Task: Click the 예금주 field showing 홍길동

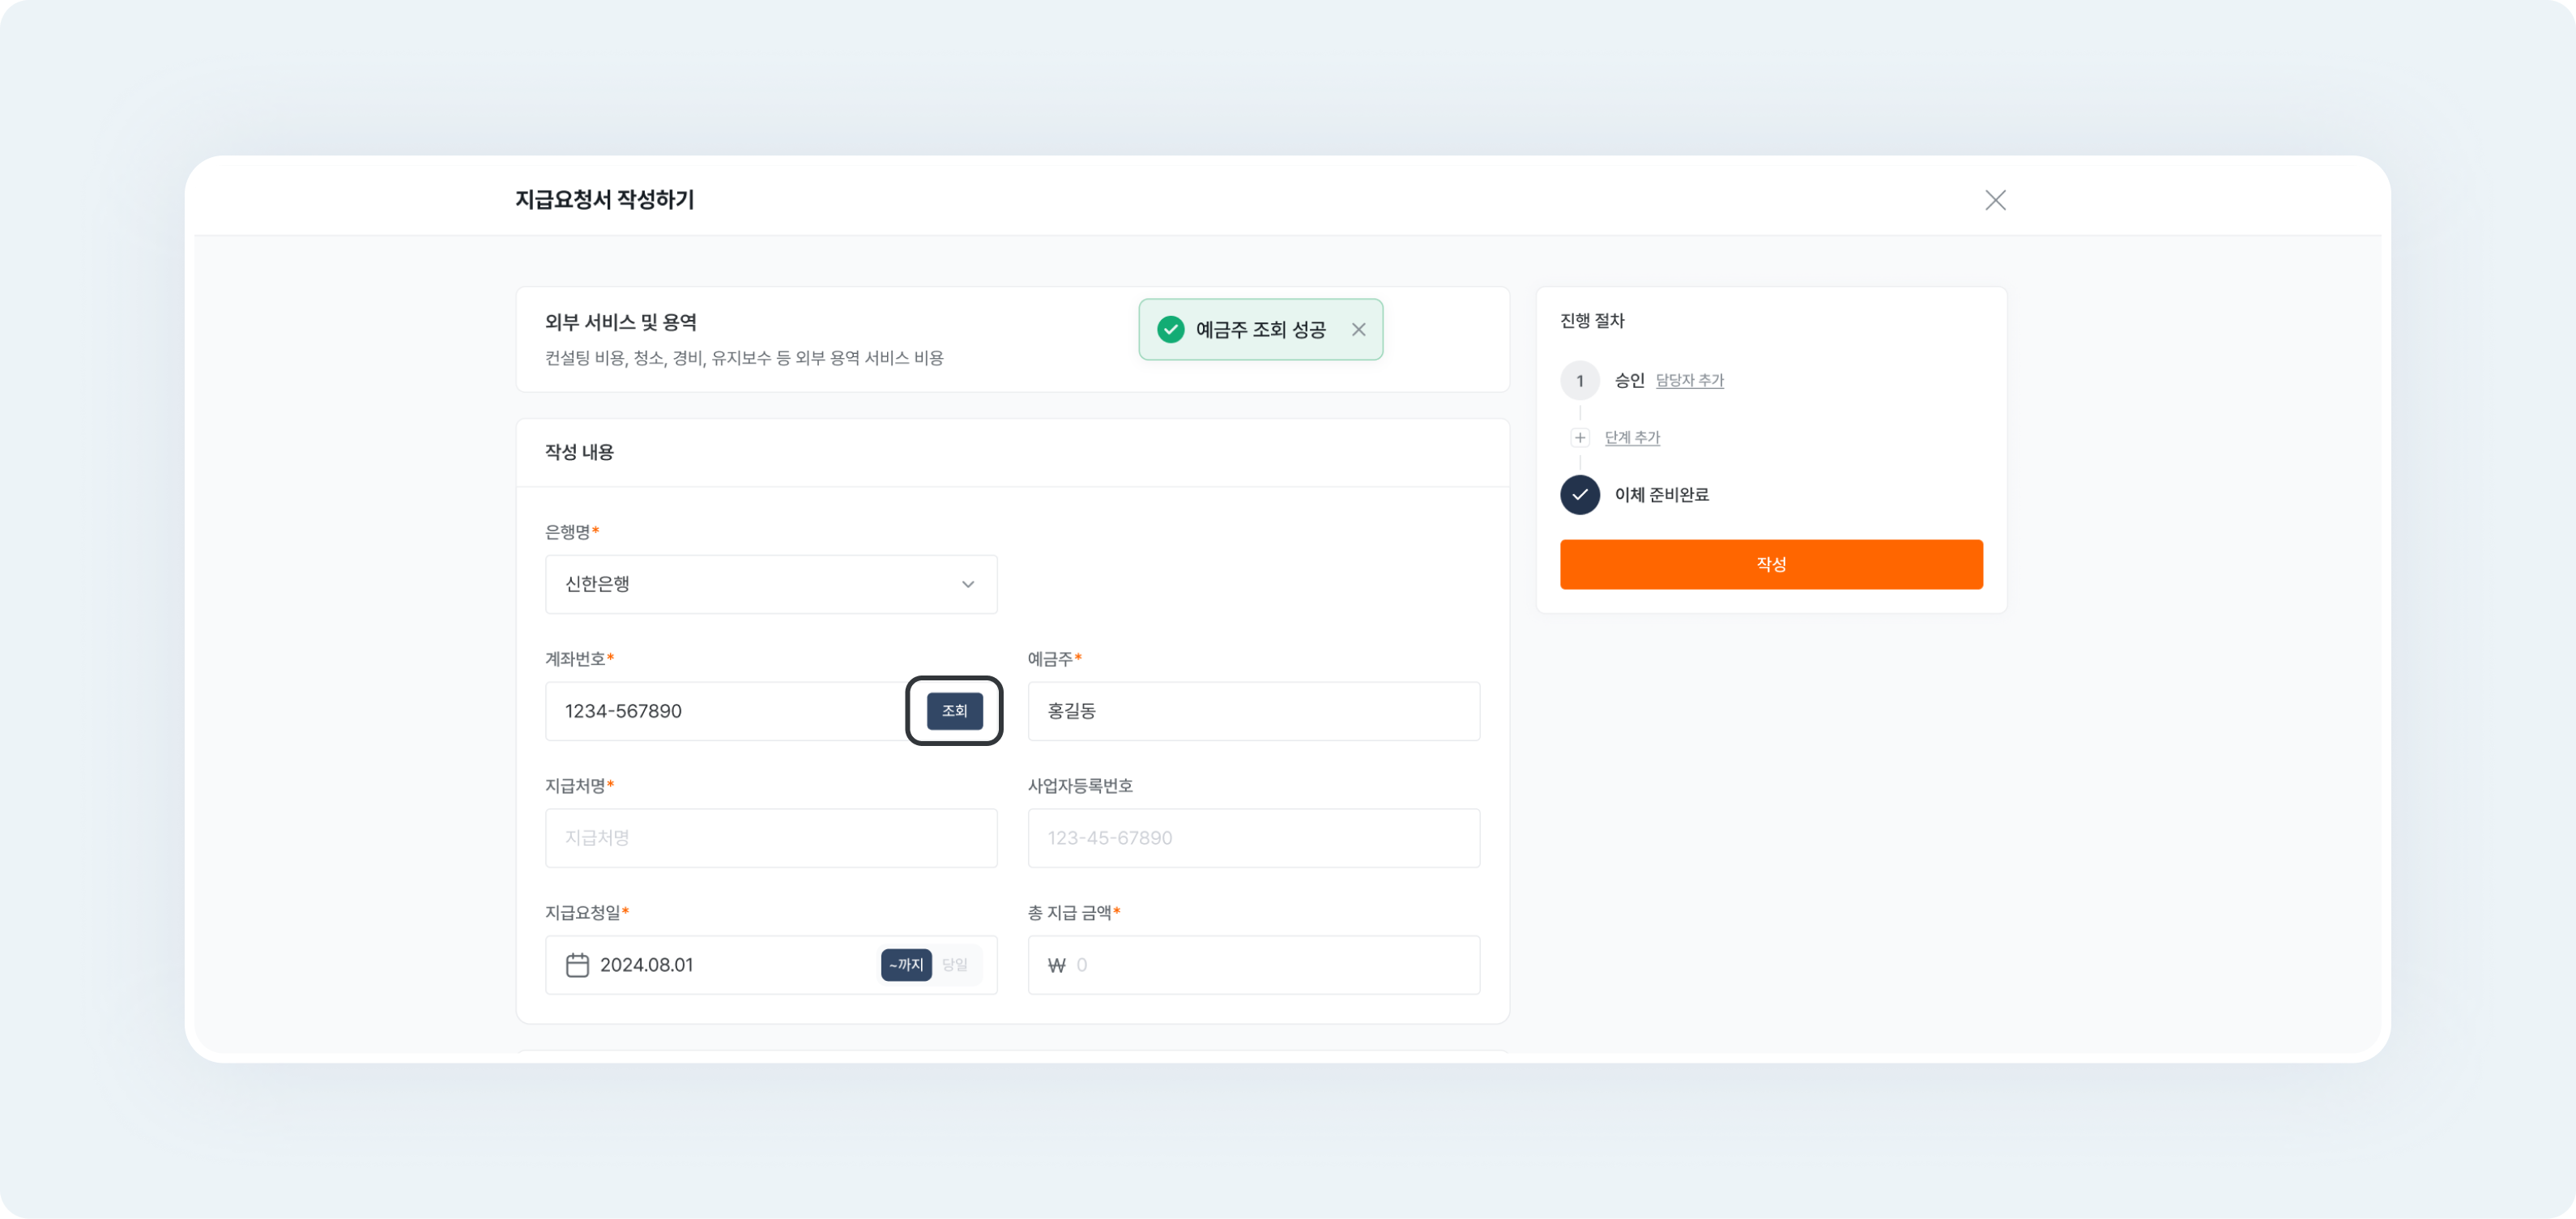Action: tap(1253, 711)
